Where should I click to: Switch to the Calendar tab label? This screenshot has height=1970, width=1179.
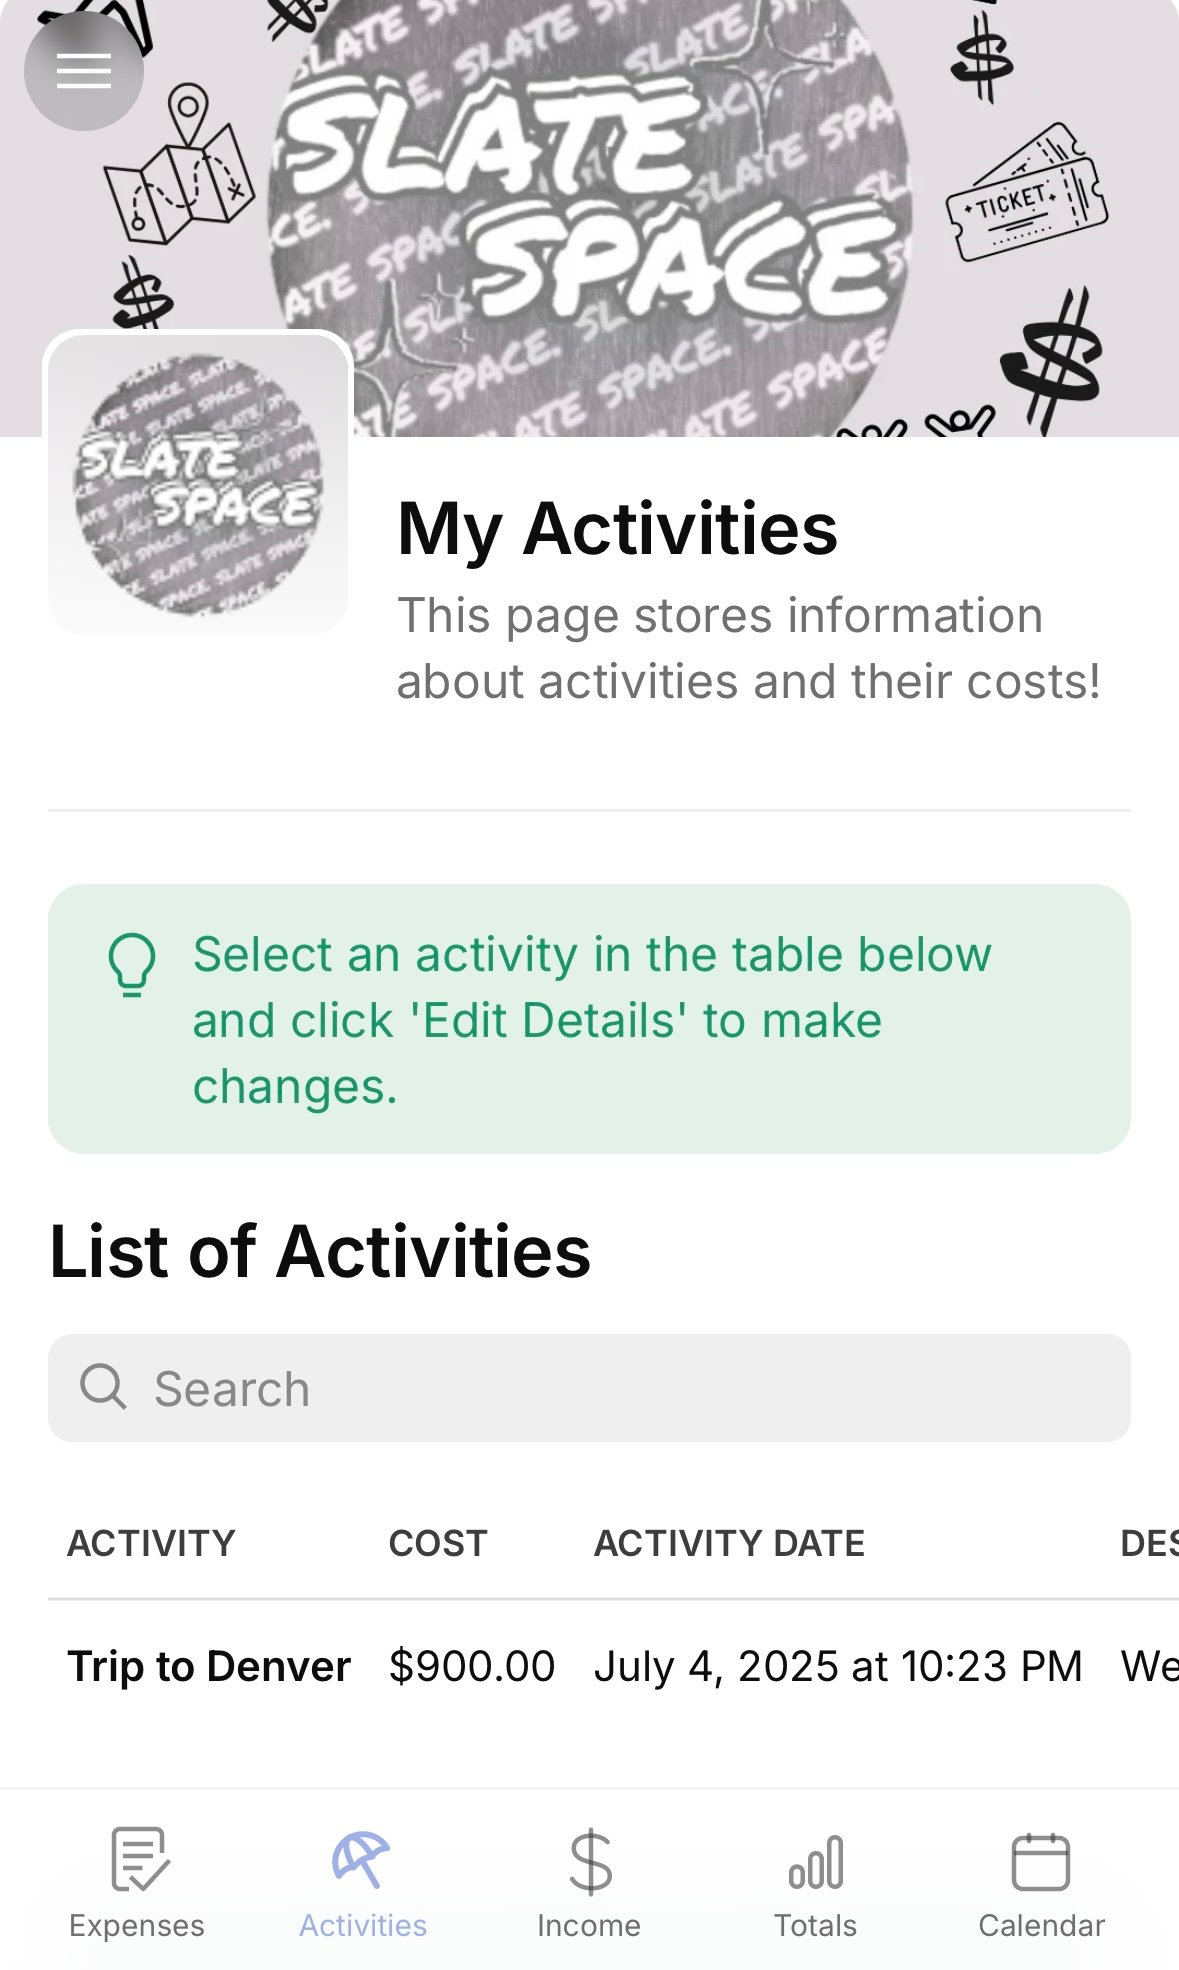[1041, 1926]
